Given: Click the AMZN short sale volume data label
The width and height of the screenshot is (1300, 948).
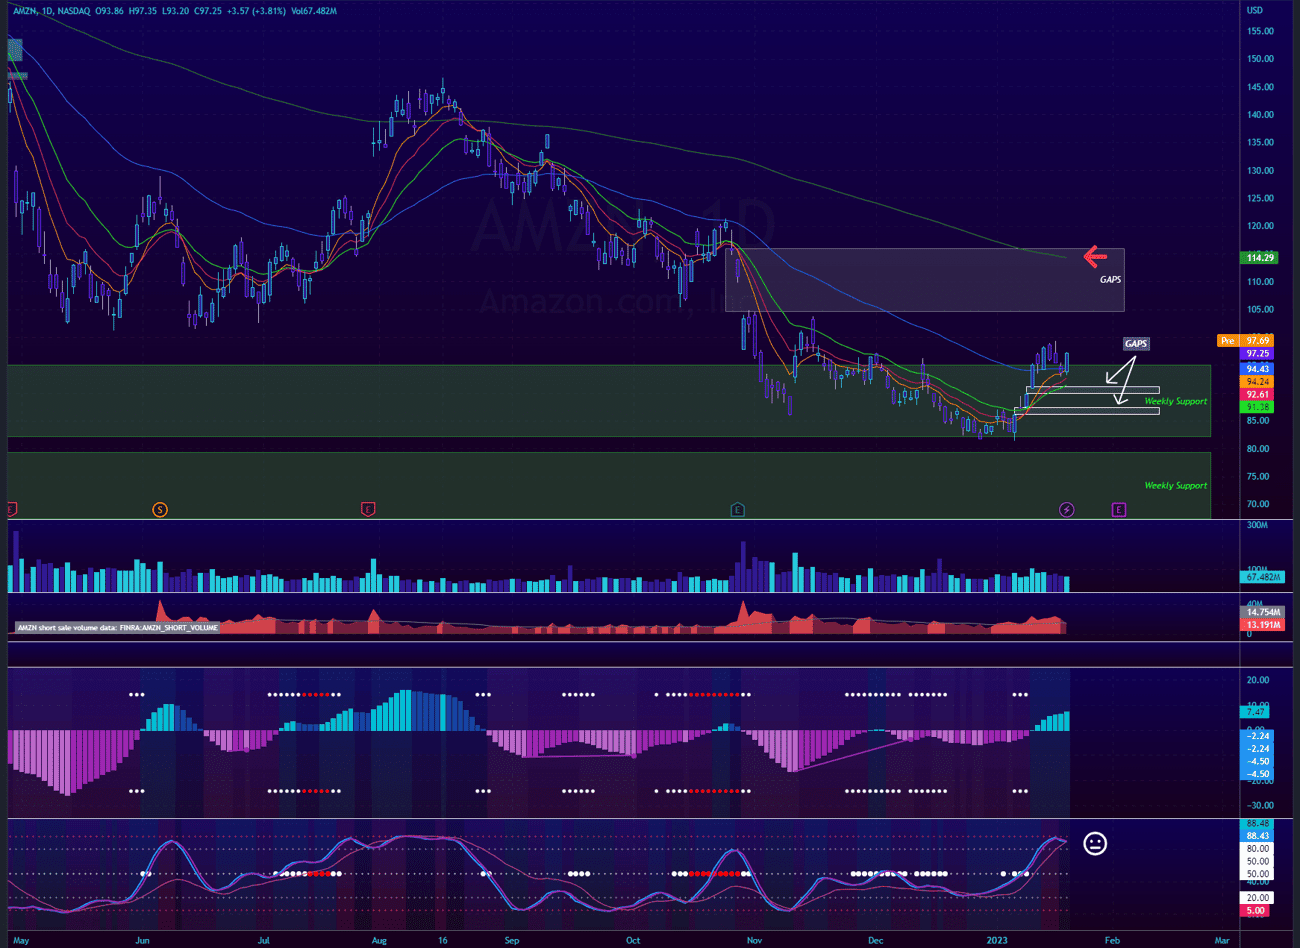Looking at the screenshot, I should click(117, 628).
